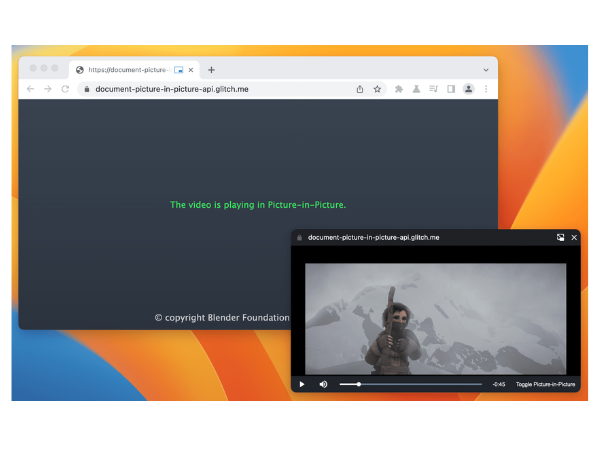
Task: Click the Toggle Picture-in-Picture button
Action: (x=545, y=384)
